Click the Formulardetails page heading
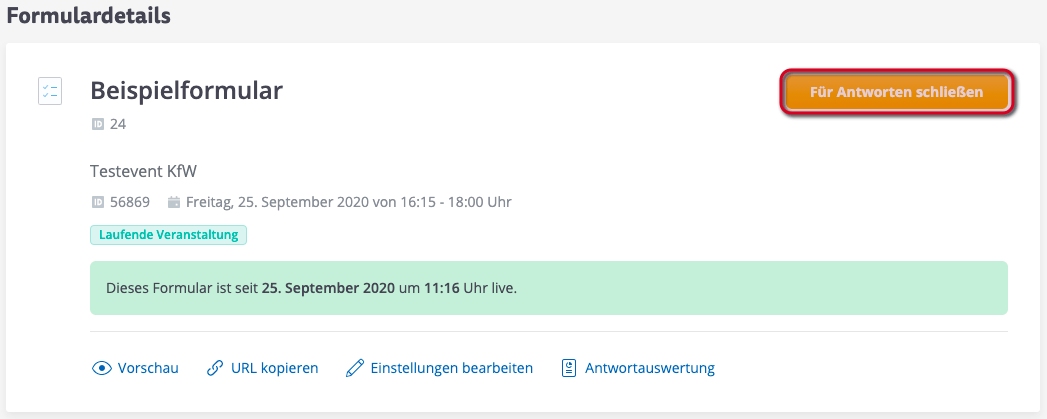Screen dimensions: 1047x419 pyautogui.click(x=89, y=16)
